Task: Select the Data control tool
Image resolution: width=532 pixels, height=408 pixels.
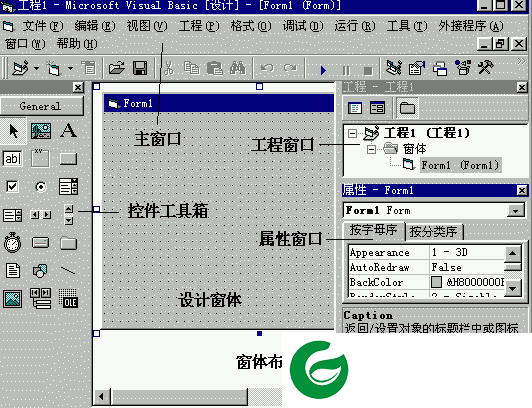Action: (41, 298)
